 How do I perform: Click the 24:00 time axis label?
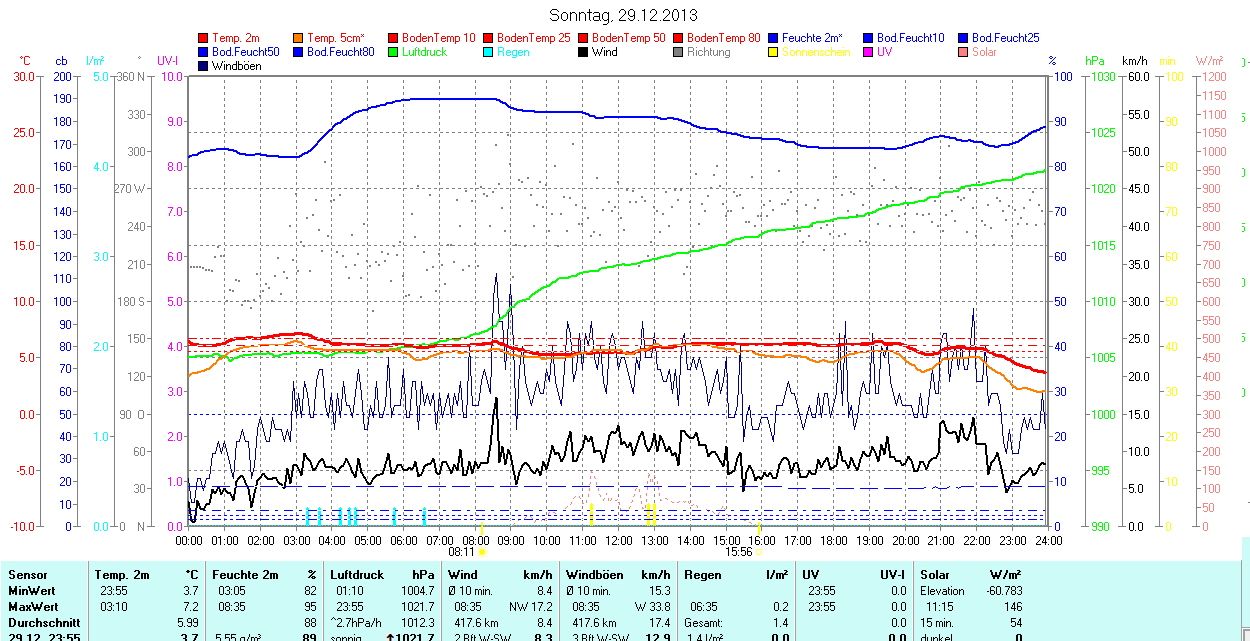coord(1047,541)
